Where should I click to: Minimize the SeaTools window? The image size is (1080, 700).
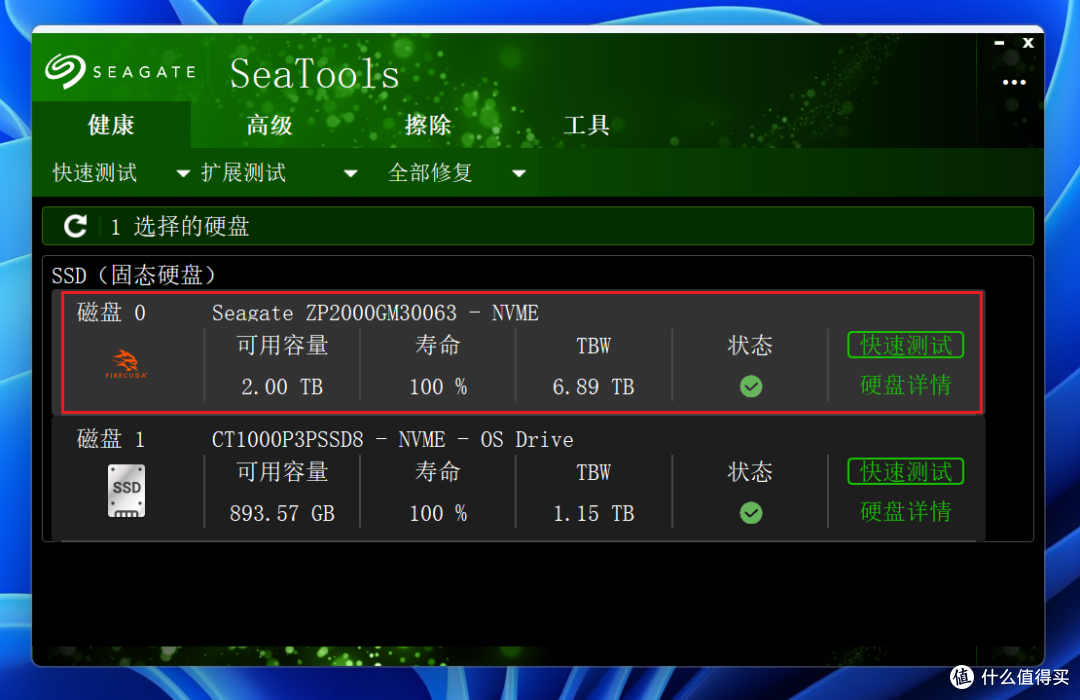(999, 43)
